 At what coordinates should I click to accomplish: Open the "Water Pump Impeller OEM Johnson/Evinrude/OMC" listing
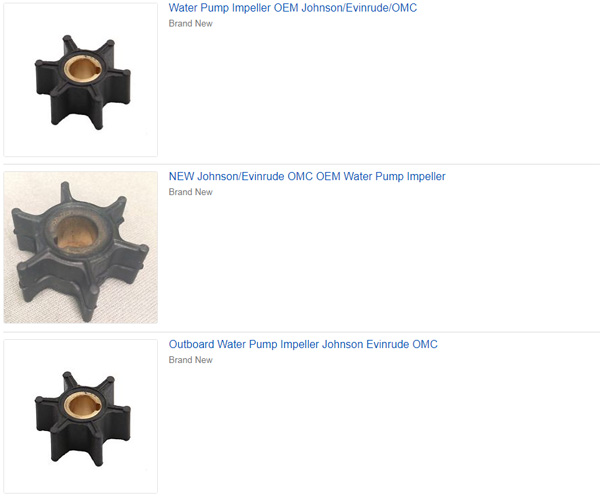tap(293, 8)
